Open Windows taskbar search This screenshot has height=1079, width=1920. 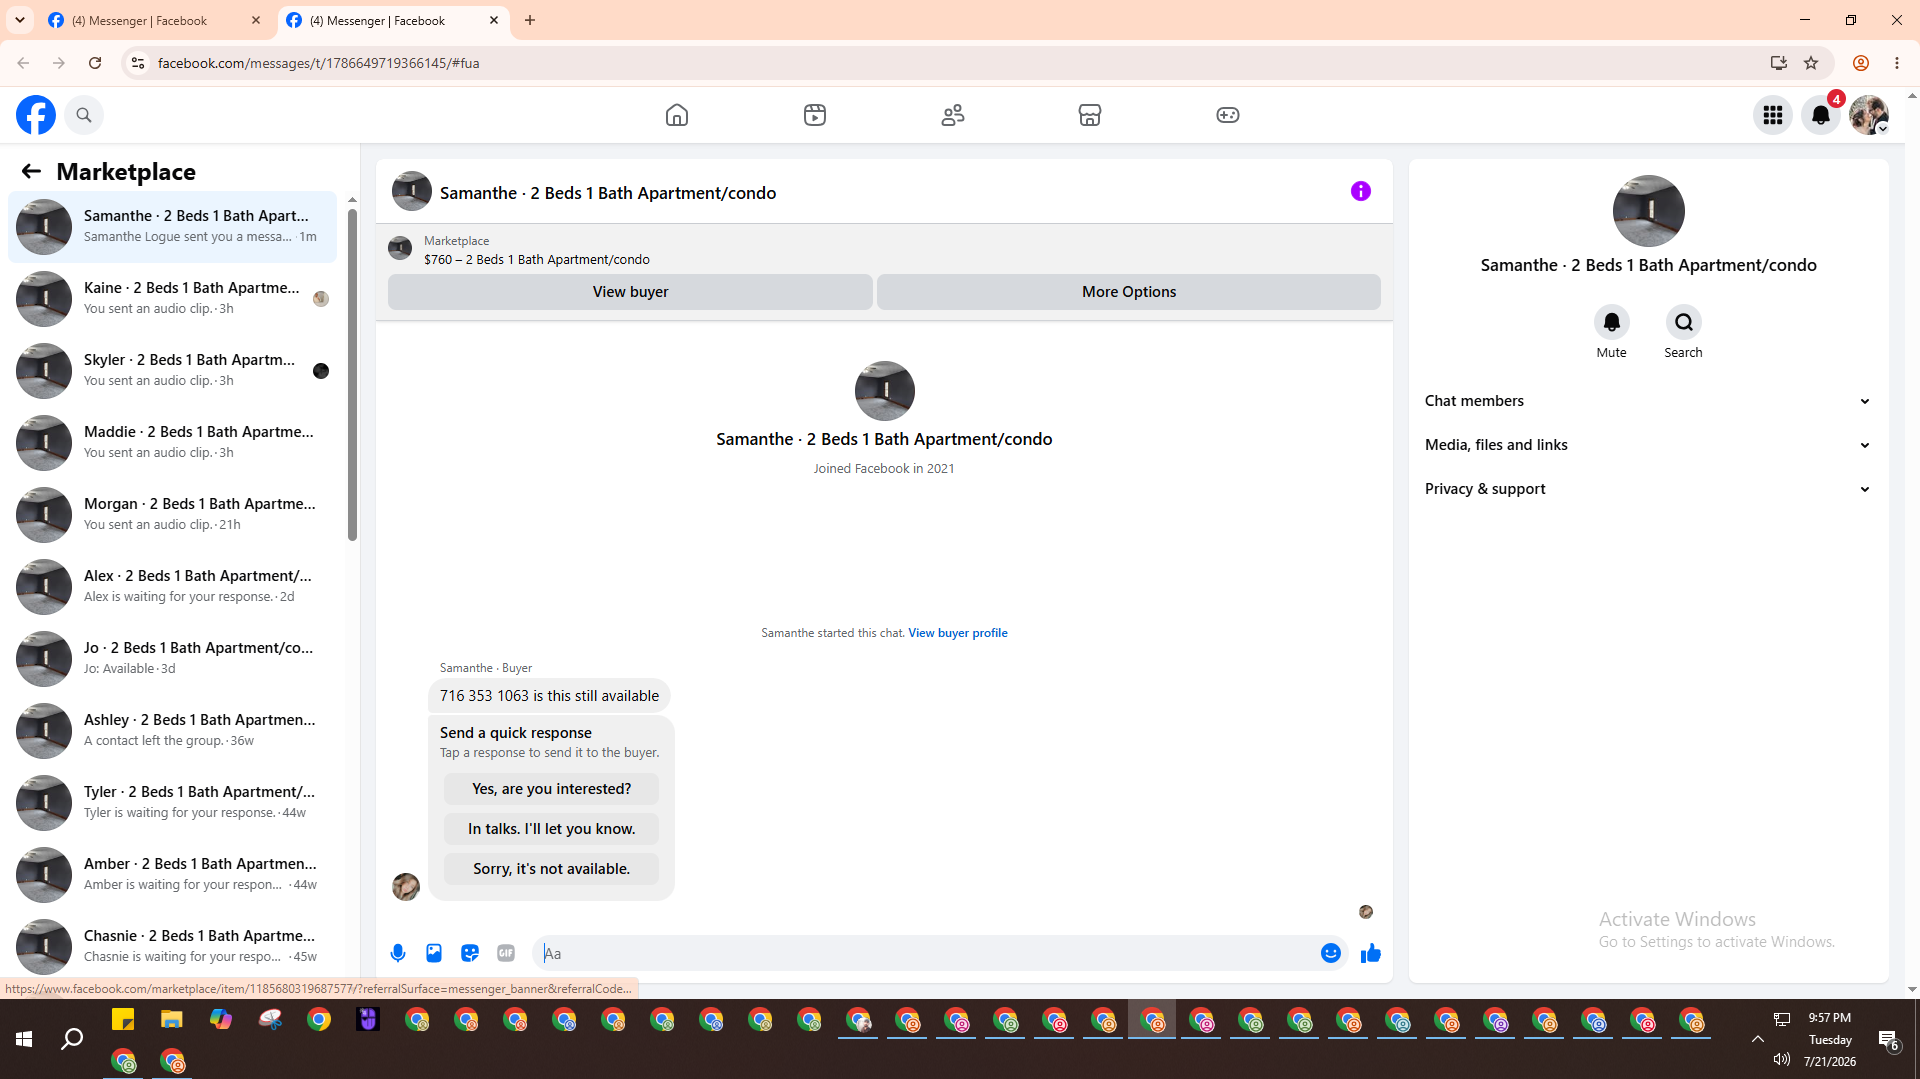(x=72, y=1040)
